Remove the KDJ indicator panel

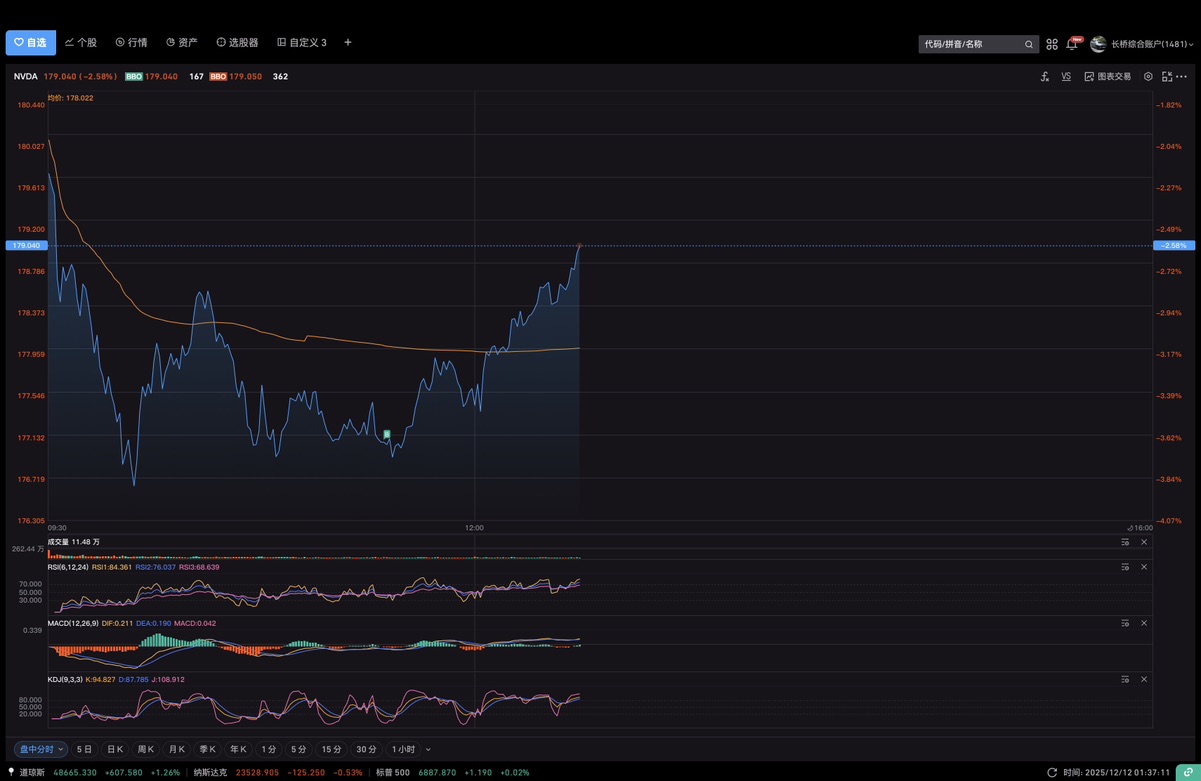pyautogui.click(x=1144, y=679)
